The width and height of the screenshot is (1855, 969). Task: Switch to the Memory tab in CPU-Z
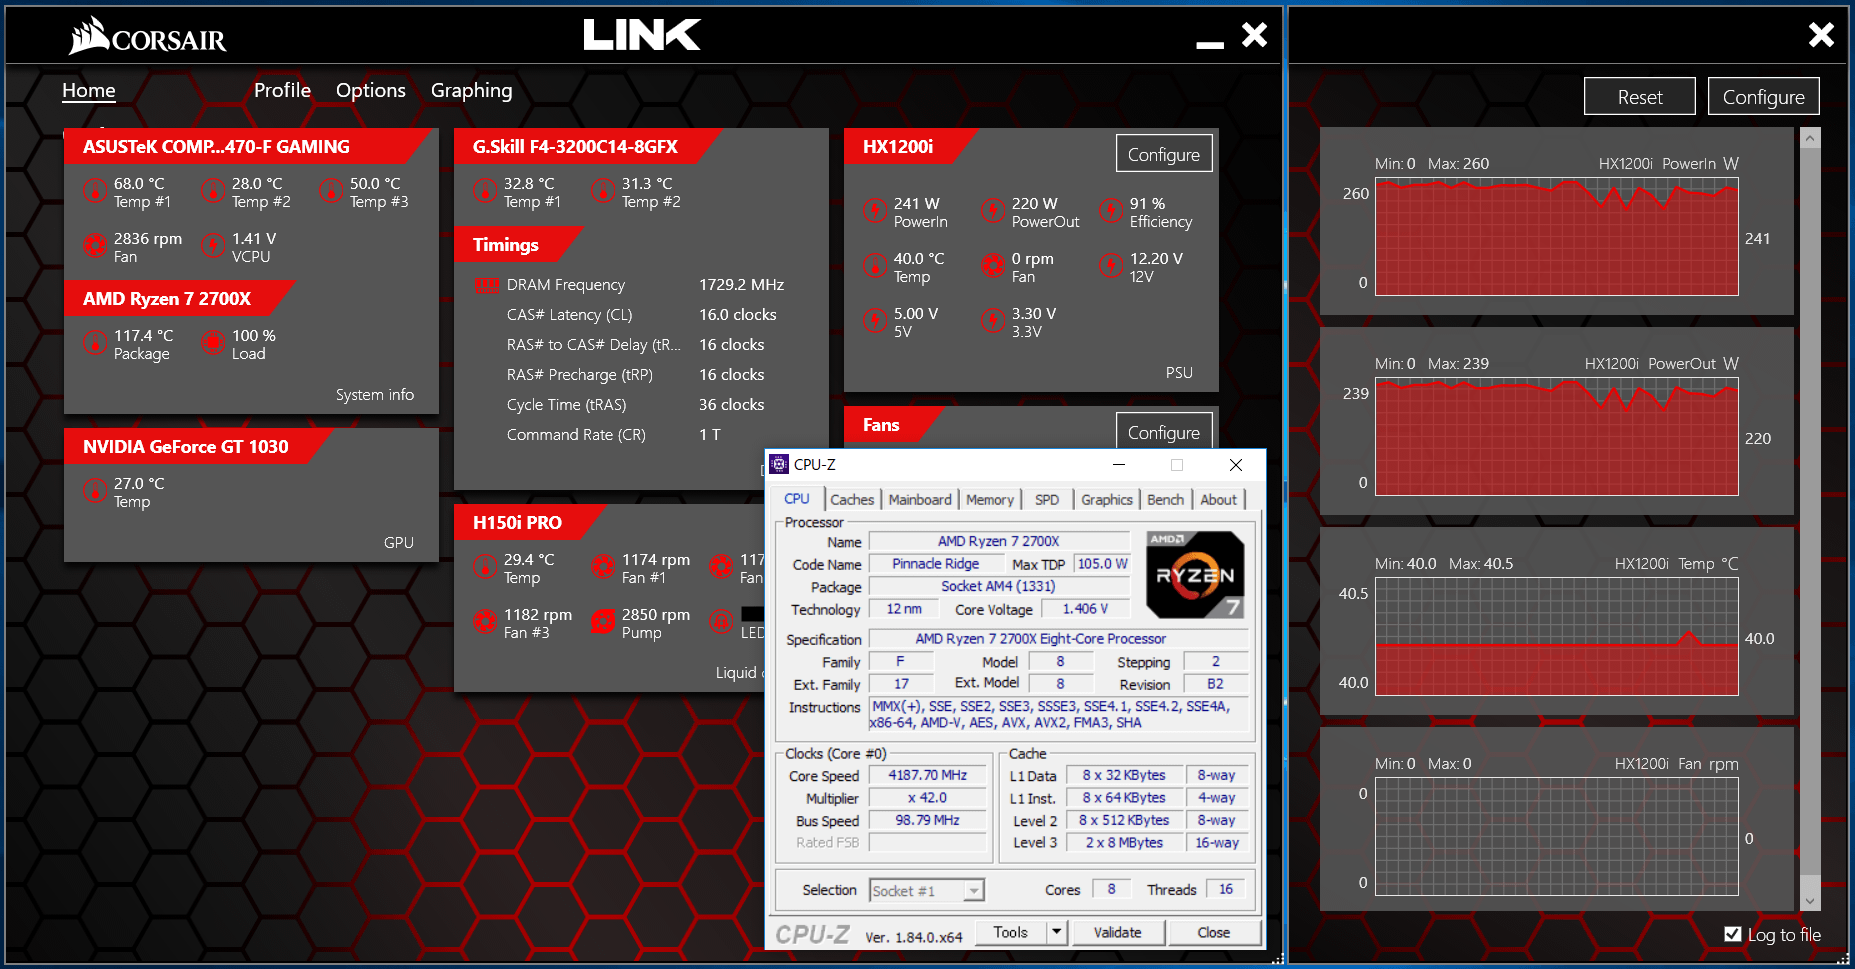[x=990, y=499]
